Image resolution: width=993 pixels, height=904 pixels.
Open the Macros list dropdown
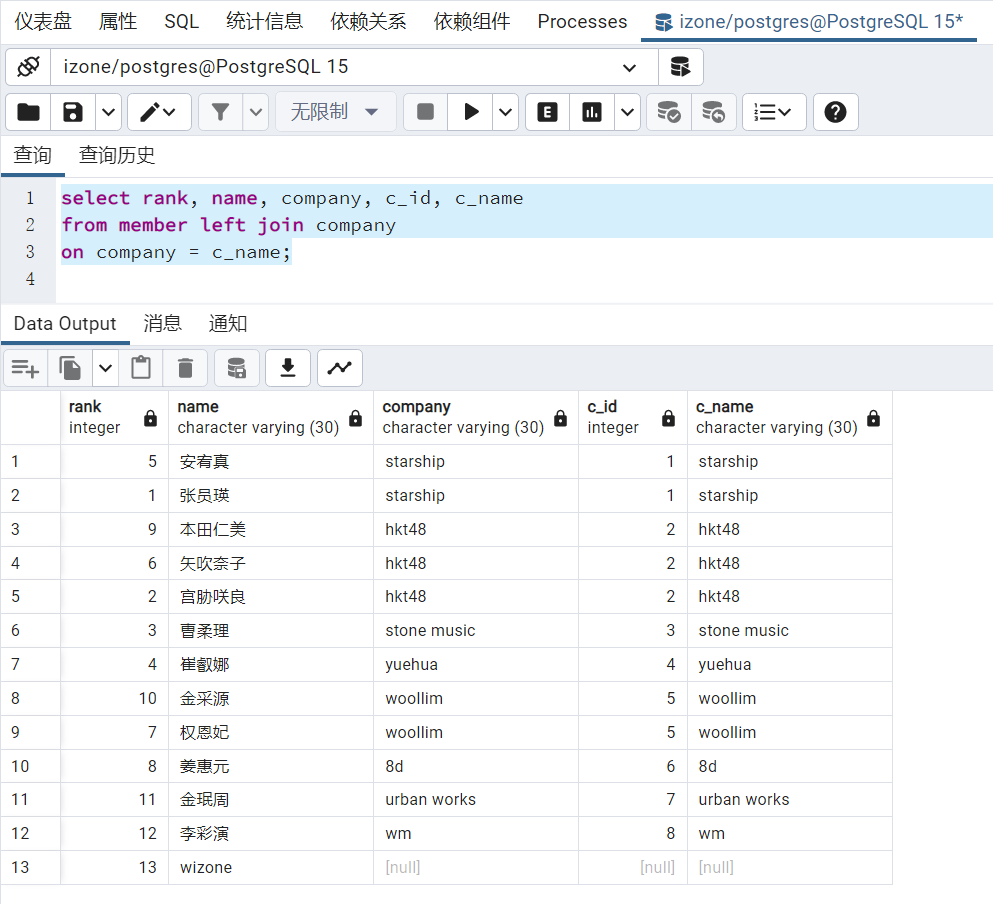point(774,112)
